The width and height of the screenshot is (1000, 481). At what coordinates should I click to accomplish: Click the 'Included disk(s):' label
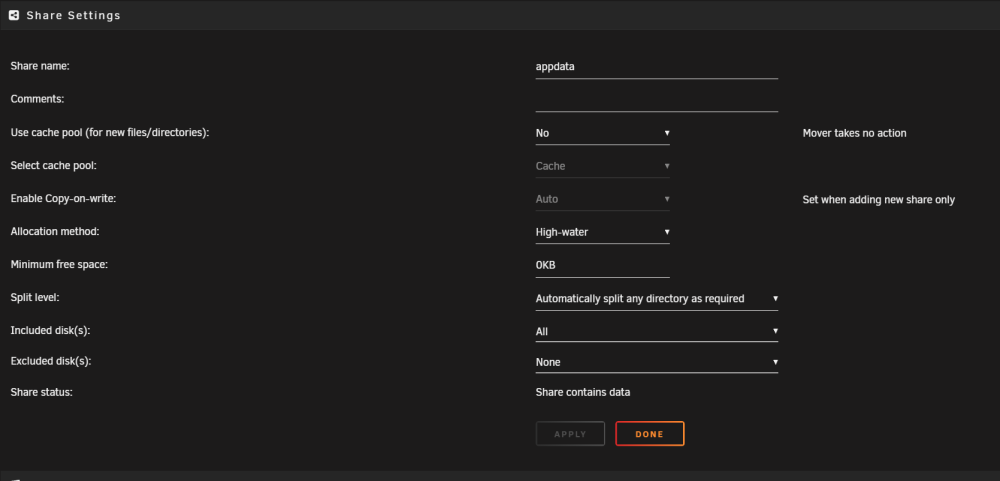click(x=50, y=330)
